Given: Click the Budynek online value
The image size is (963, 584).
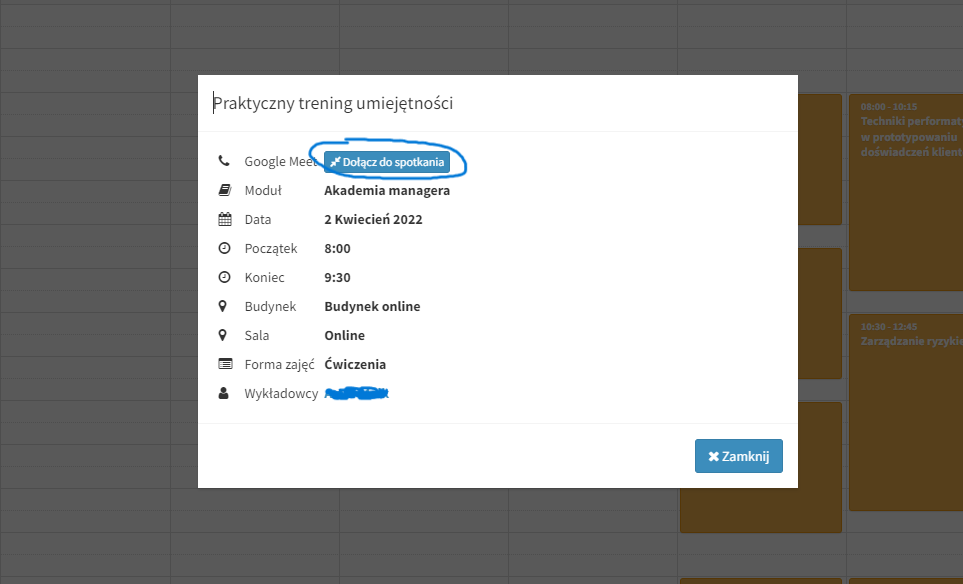Looking at the screenshot, I should coord(372,306).
